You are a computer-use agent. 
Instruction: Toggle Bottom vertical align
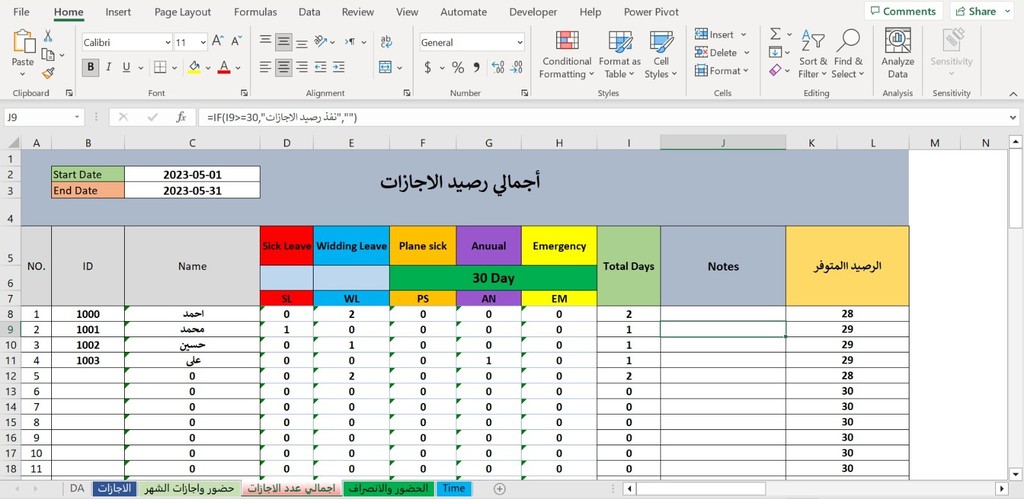tap(302, 44)
